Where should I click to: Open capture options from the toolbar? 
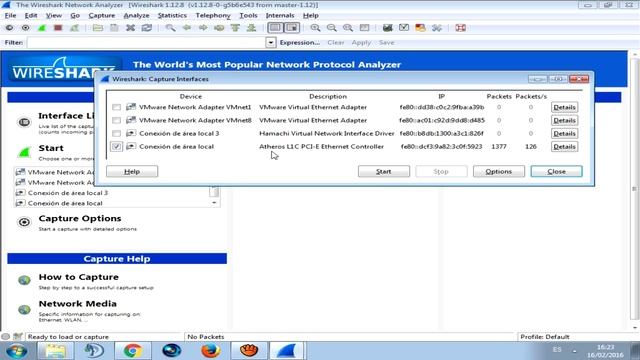pyautogui.click(x=26, y=28)
